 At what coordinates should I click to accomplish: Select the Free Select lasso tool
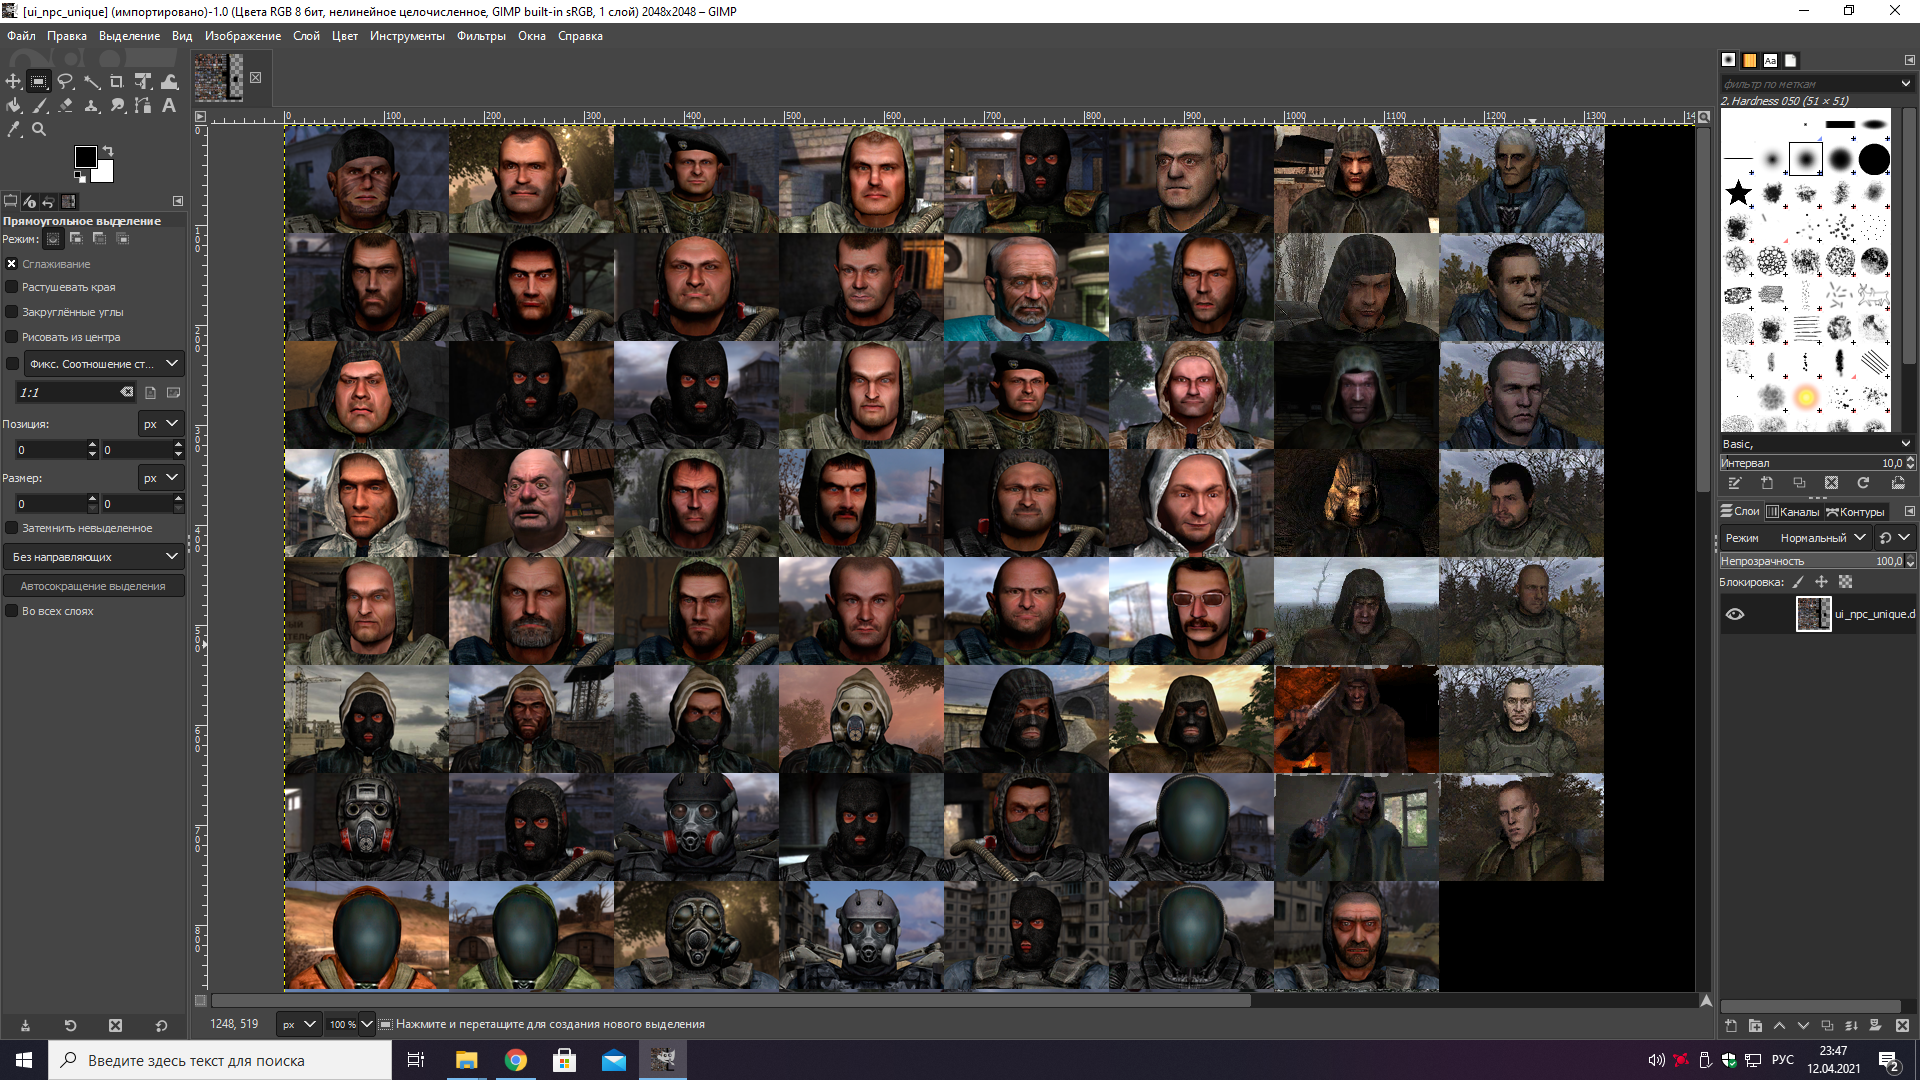point(65,81)
